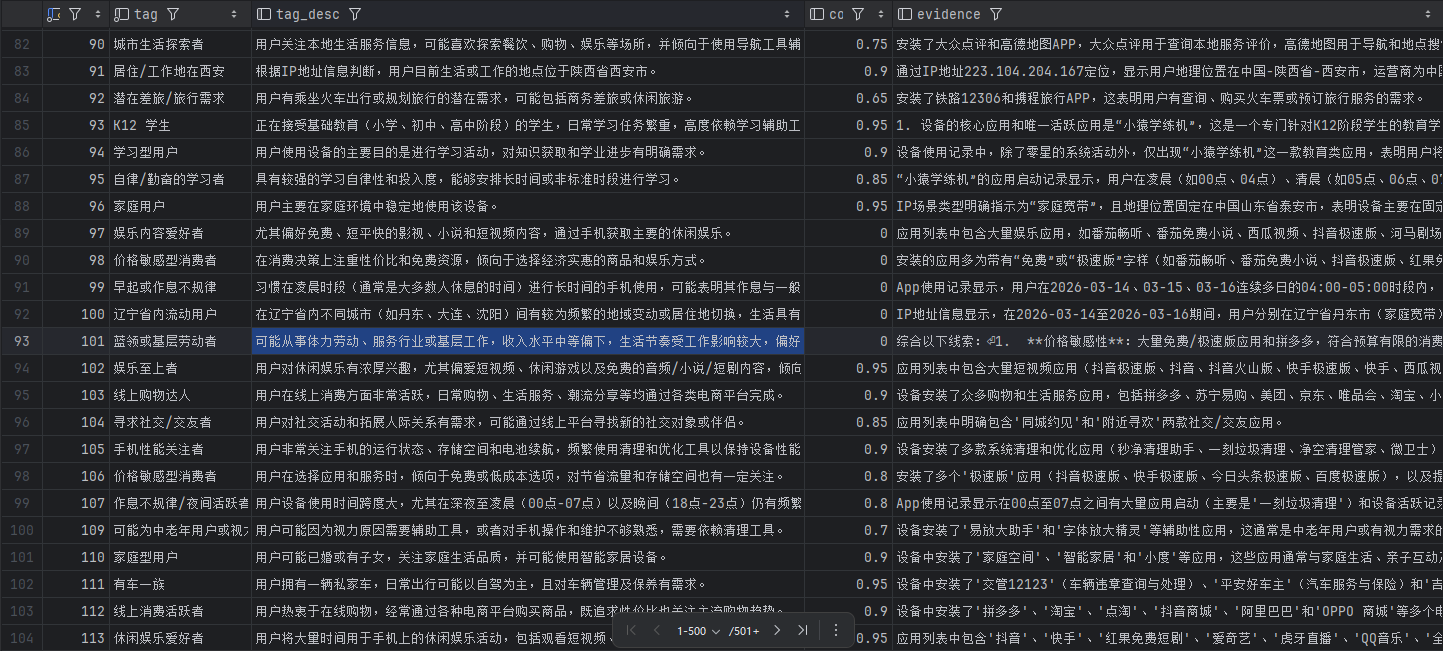The image size is (1443, 651).
Task: Select the tag cell '城市生活探索者'
Action: 180,44
